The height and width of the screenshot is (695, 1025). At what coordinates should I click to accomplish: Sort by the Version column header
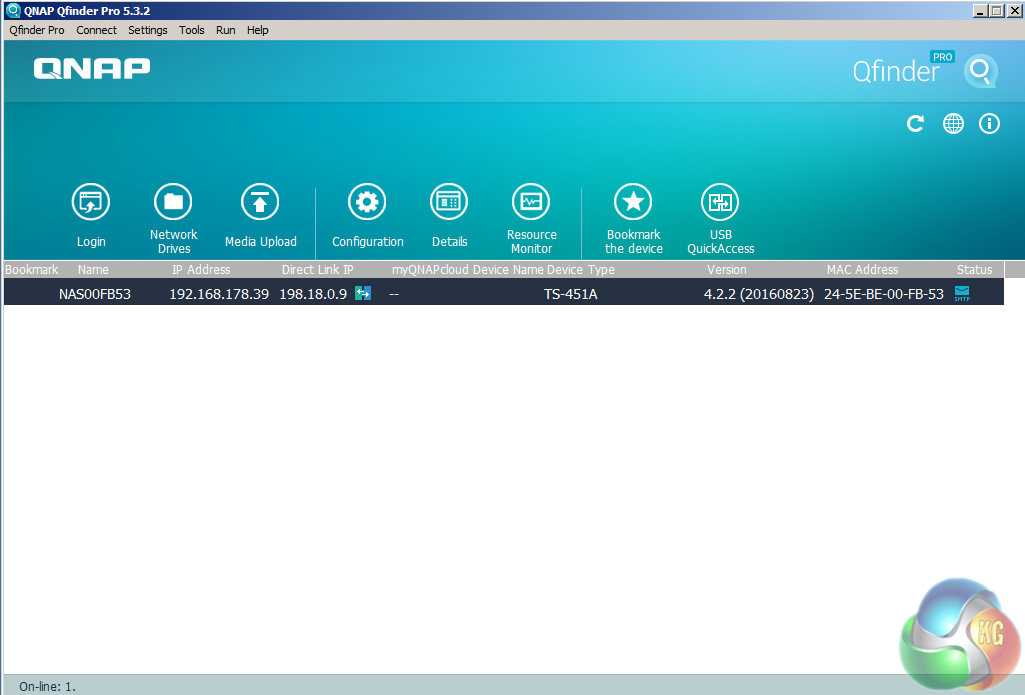pyautogui.click(x=726, y=269)
